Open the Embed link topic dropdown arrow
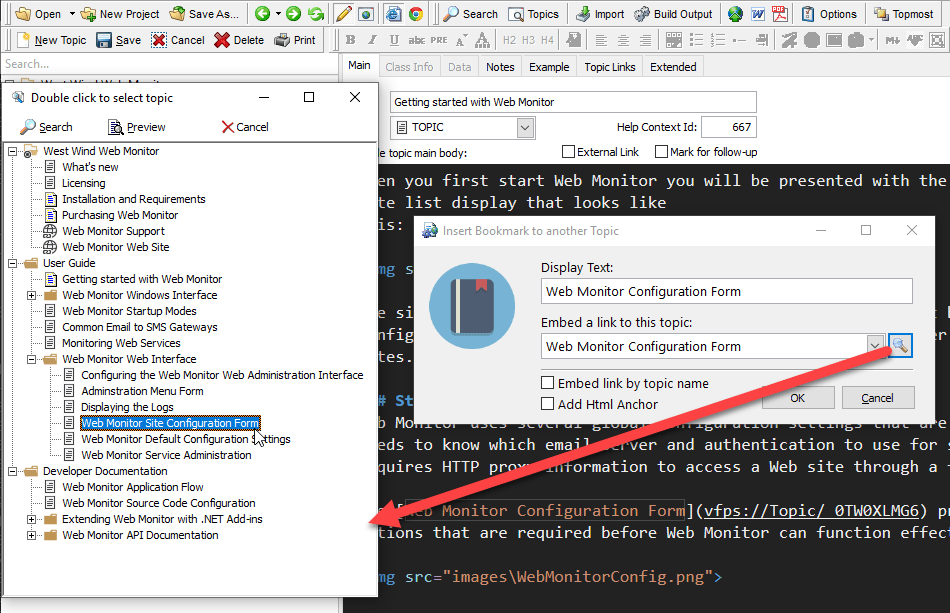 875,346
